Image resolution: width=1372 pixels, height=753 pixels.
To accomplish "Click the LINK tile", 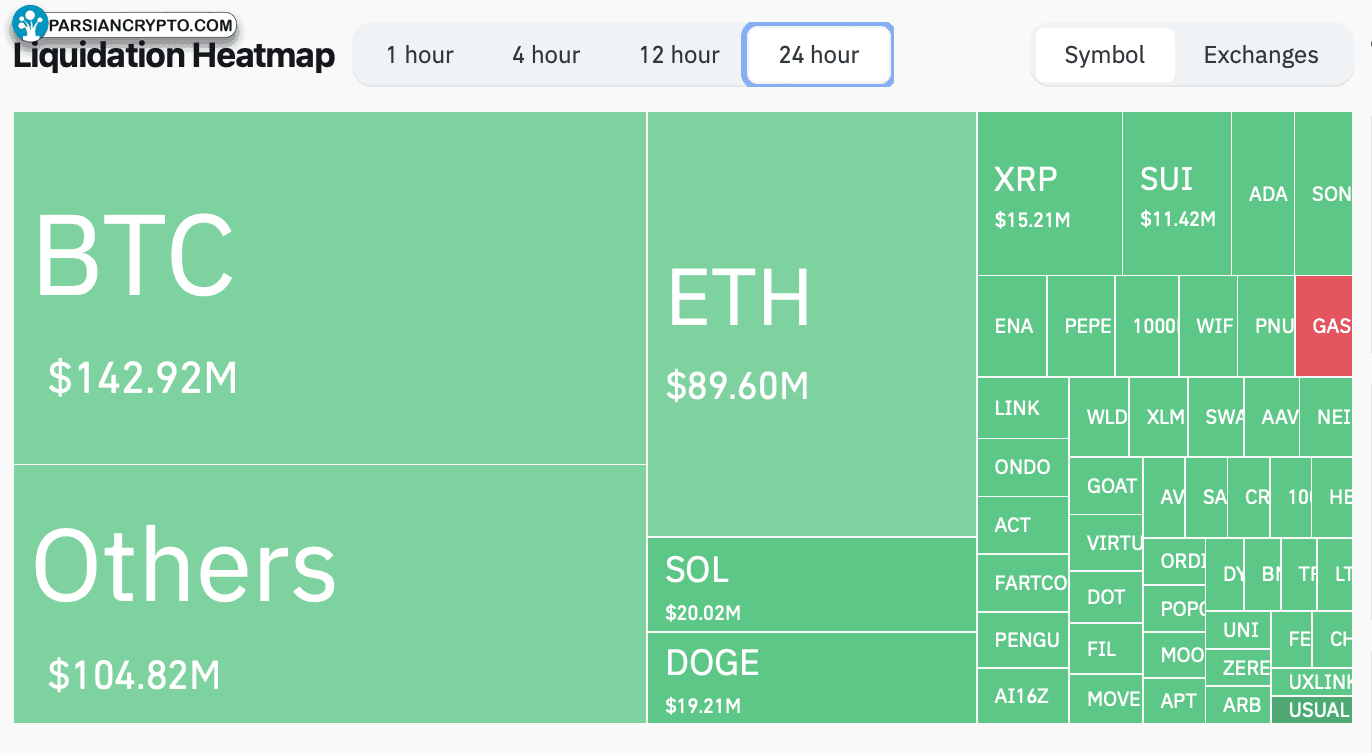I will (x=1023, y=408).
